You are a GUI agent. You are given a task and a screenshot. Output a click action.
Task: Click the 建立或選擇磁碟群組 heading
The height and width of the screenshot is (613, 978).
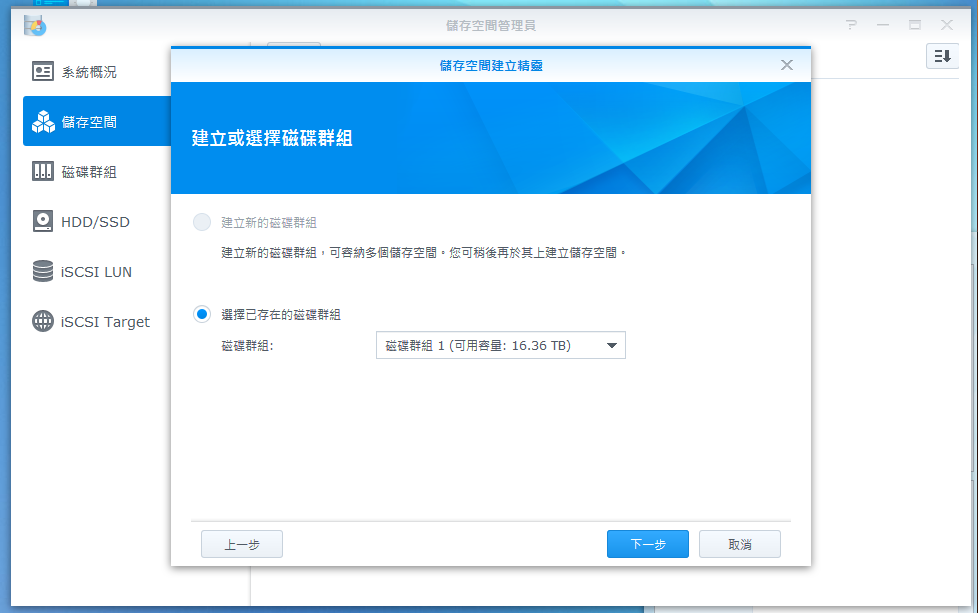click(272, 138)
